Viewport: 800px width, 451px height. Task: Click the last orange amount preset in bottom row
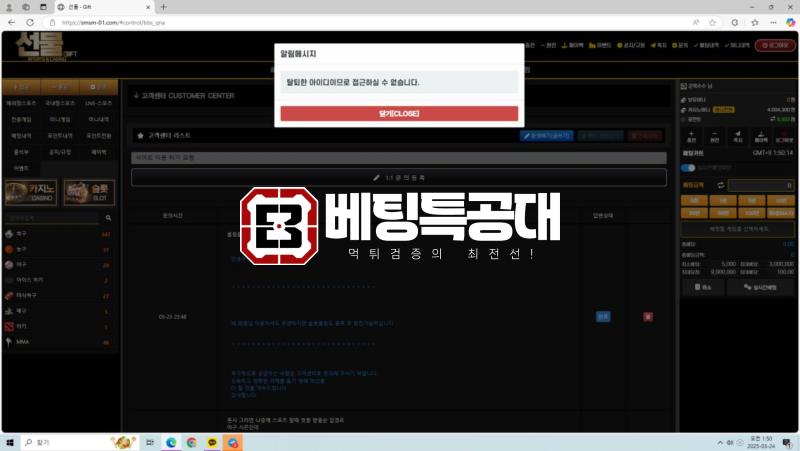tap(781, 213)
